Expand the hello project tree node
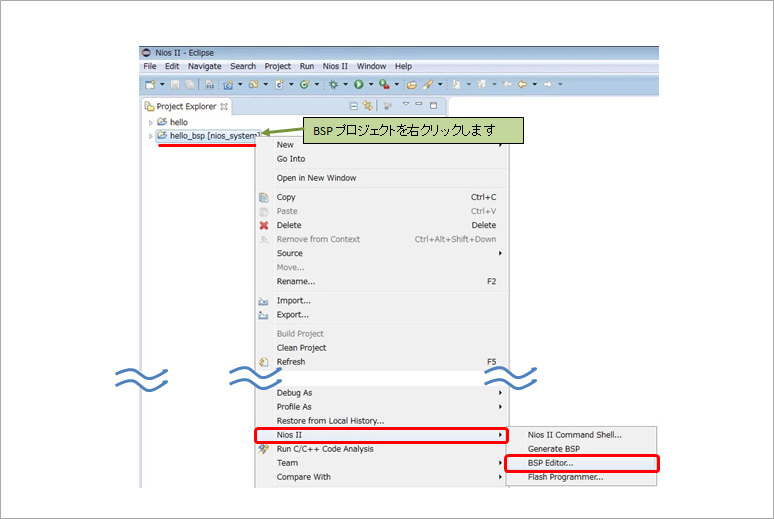774x519 pixels. coord(151,122)
